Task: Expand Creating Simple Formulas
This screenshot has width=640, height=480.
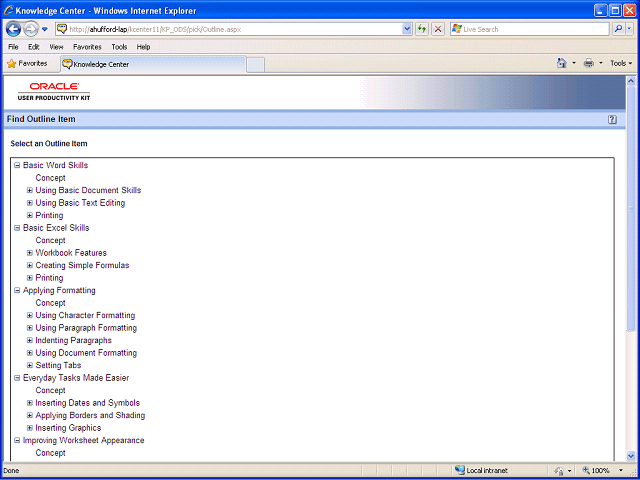Action: [29, 265]
